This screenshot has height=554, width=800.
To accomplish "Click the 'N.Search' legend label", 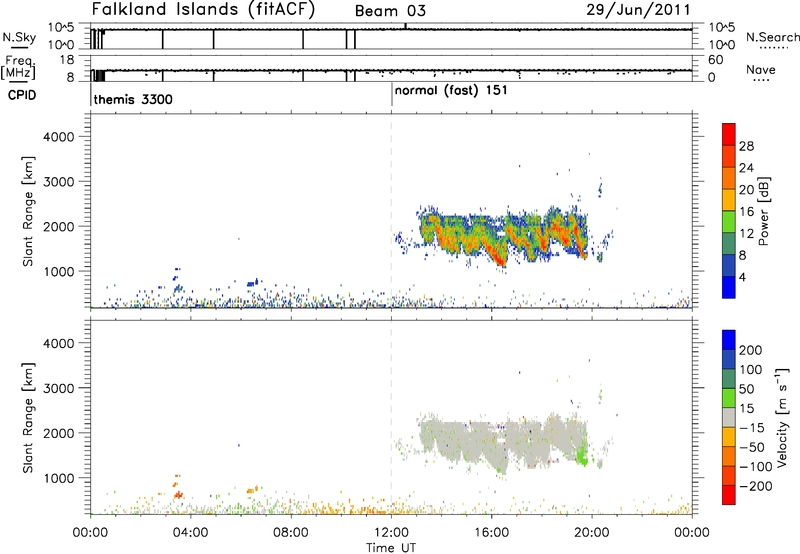I will pyautogui.click(x=773, y=37).
